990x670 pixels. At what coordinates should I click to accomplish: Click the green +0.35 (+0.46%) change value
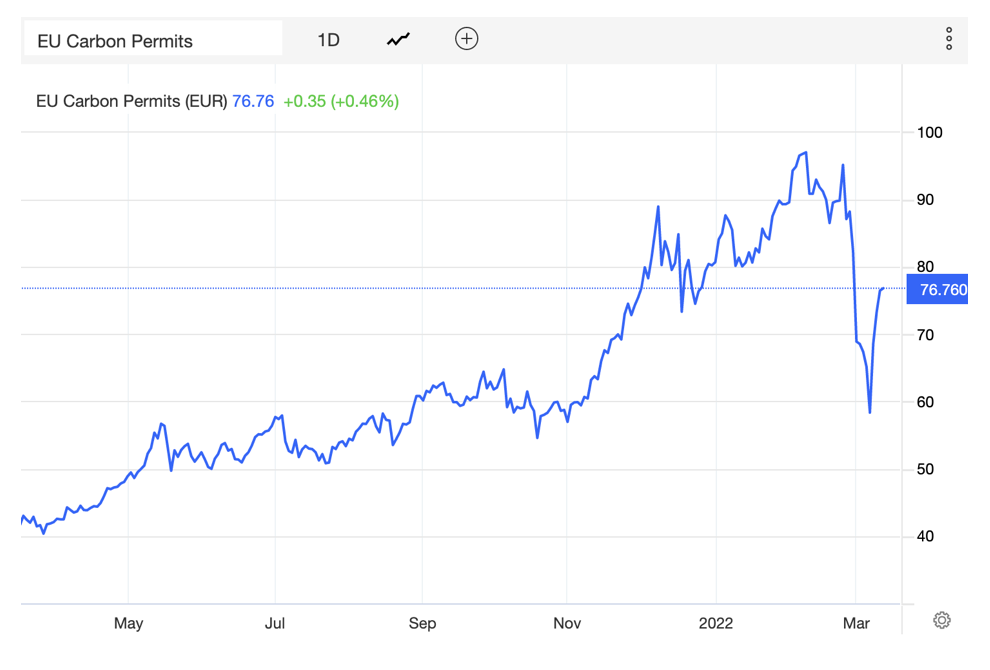341,101
